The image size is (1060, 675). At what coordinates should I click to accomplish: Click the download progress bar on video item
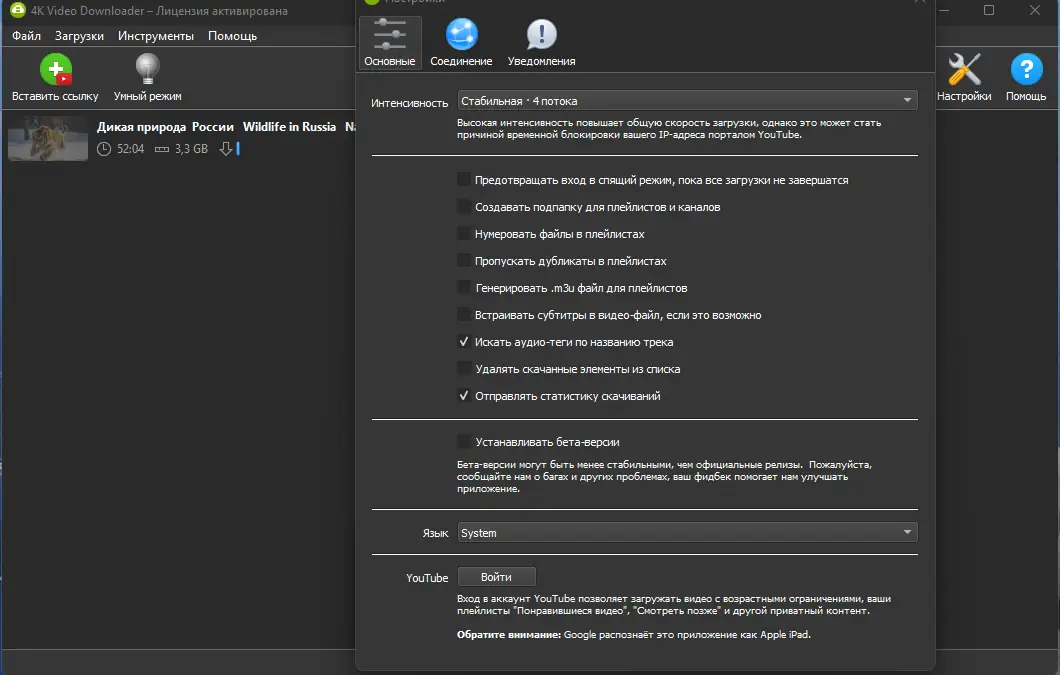point(238,149)
